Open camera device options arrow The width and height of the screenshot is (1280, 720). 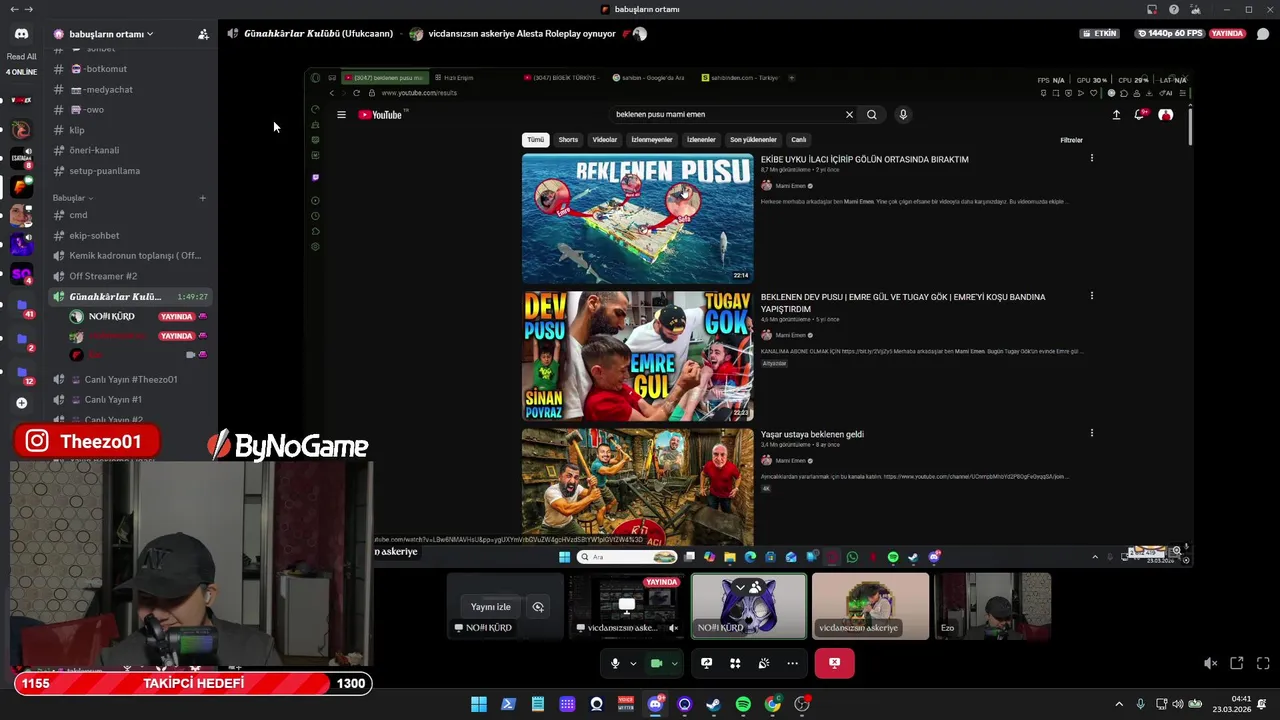coord(675,663)
